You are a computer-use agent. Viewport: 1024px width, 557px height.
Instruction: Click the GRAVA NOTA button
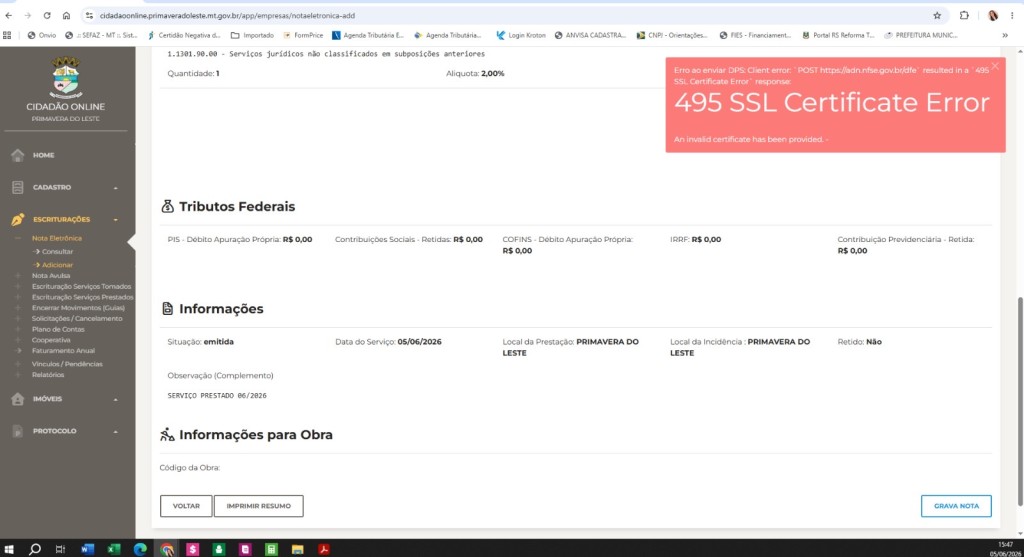[x=956, y=506]
